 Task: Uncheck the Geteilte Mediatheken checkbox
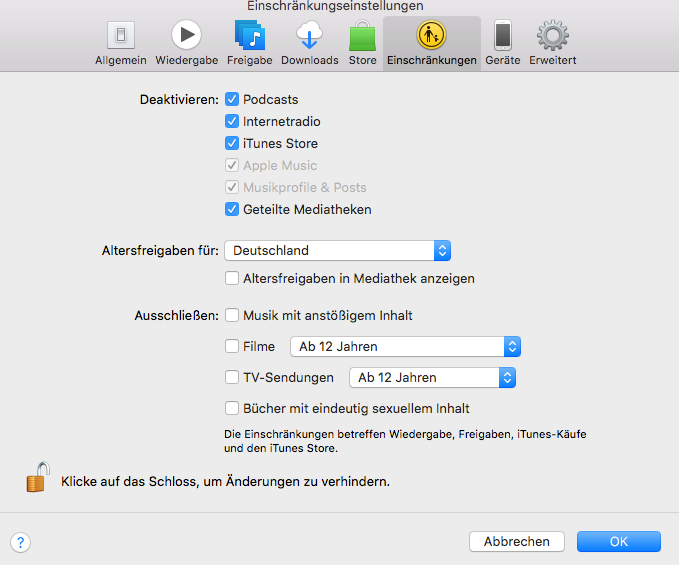click(x=232, y=210)
